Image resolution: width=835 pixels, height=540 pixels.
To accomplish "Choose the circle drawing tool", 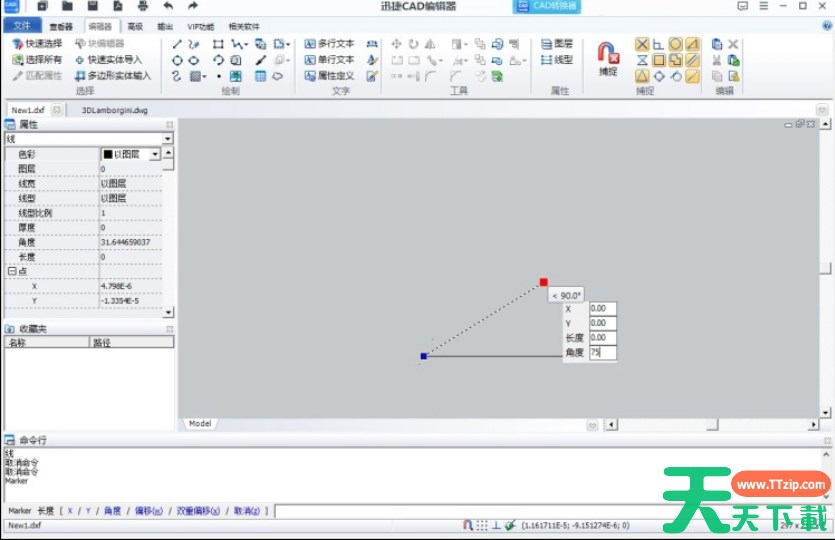I will [x=177, y=60].
